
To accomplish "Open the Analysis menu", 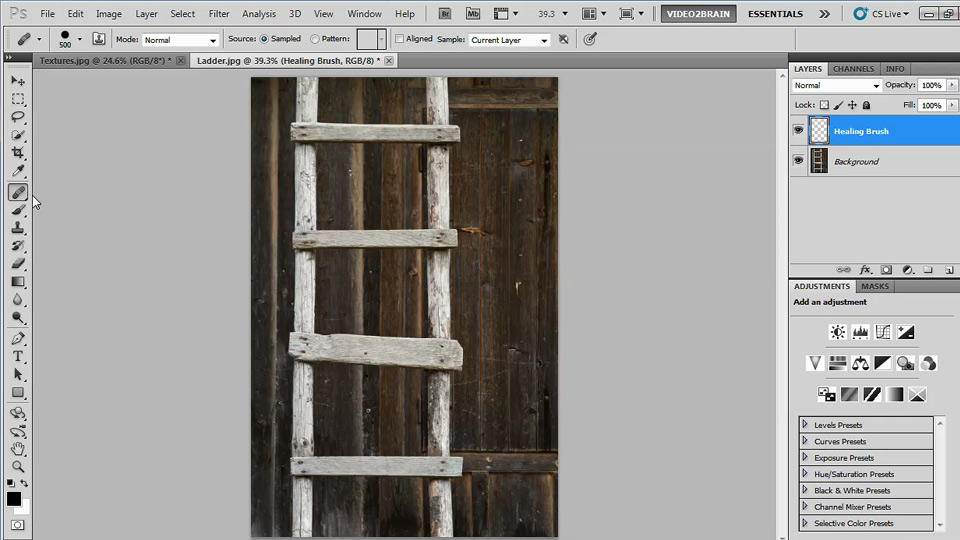I will (259, 13).
